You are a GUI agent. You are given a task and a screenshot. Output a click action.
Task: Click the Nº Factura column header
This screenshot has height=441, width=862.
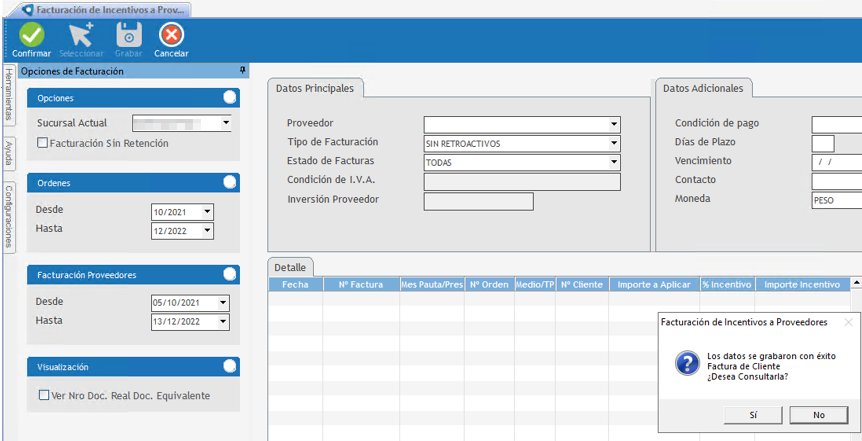pyautogui.click(x=361, y=284)
